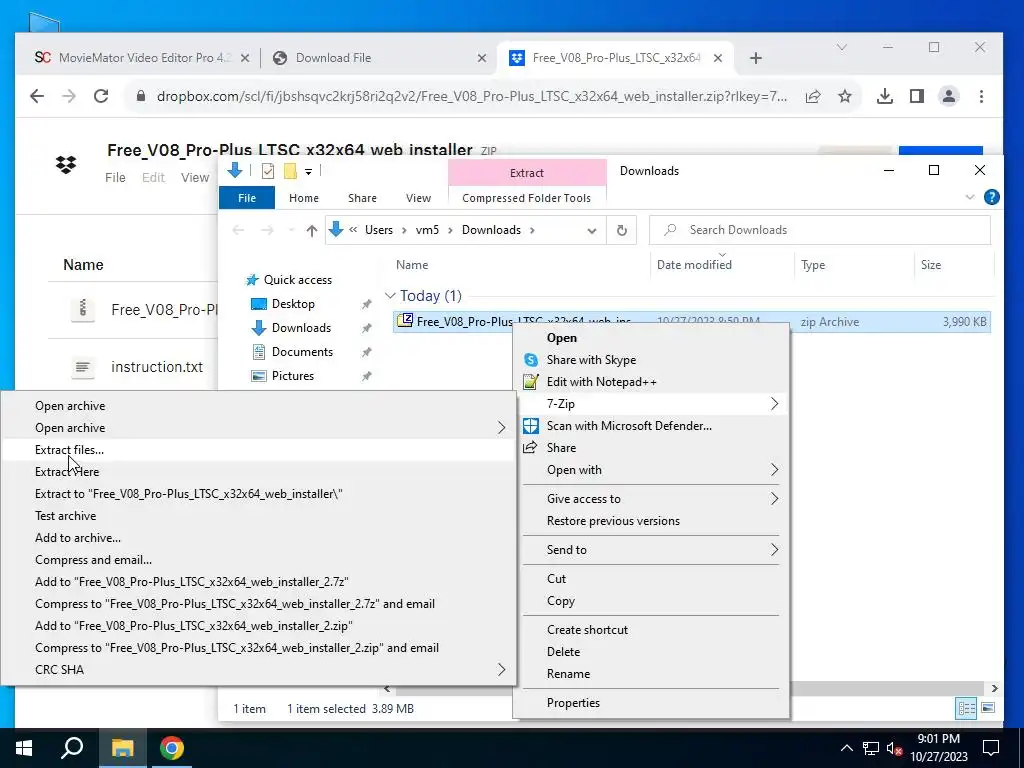Viewport: 1024px width, 768px height.
Task: Open the File tab in Explorer ribbon
Action: pyautogui.click(x=247, y=198)
